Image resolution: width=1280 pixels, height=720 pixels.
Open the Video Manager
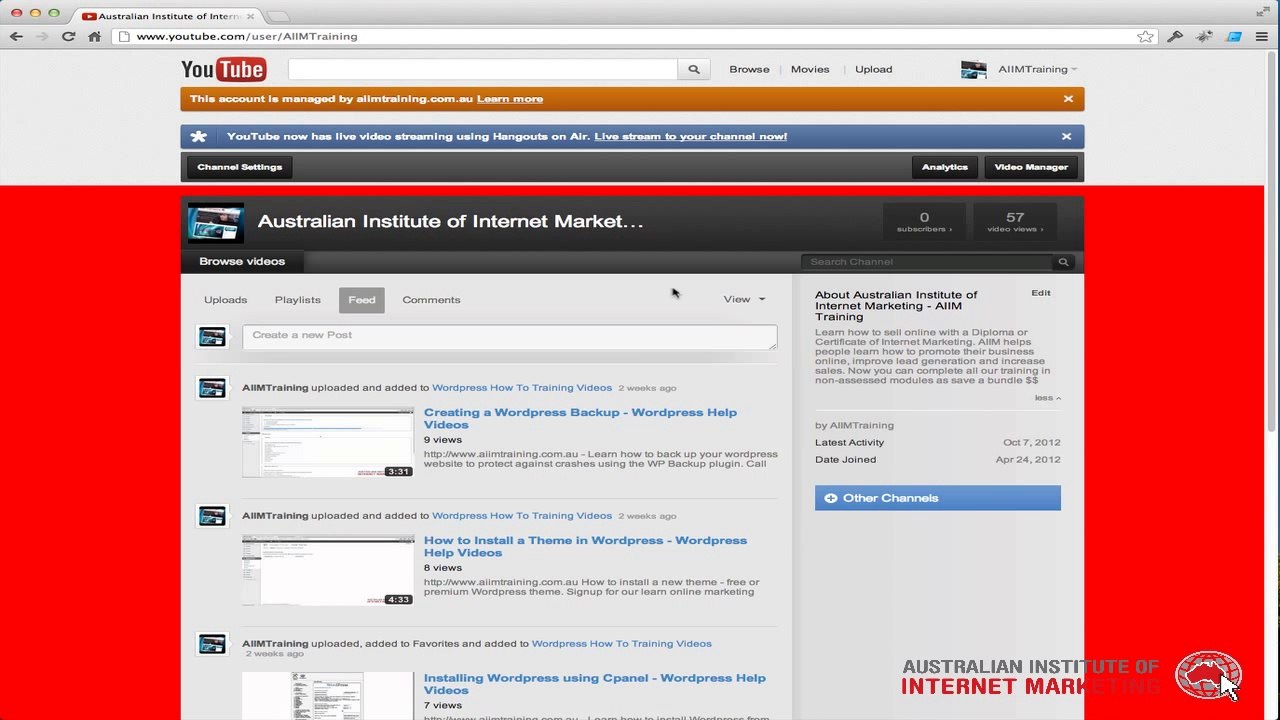tap(1031, 167)
